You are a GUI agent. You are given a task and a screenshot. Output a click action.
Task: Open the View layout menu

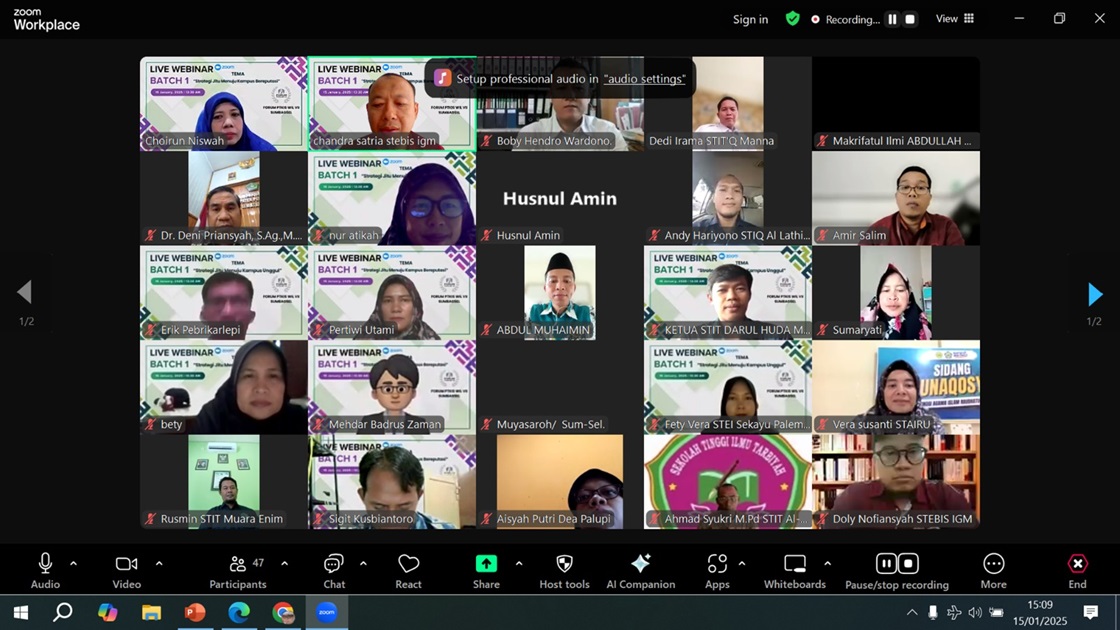point(954,19)
